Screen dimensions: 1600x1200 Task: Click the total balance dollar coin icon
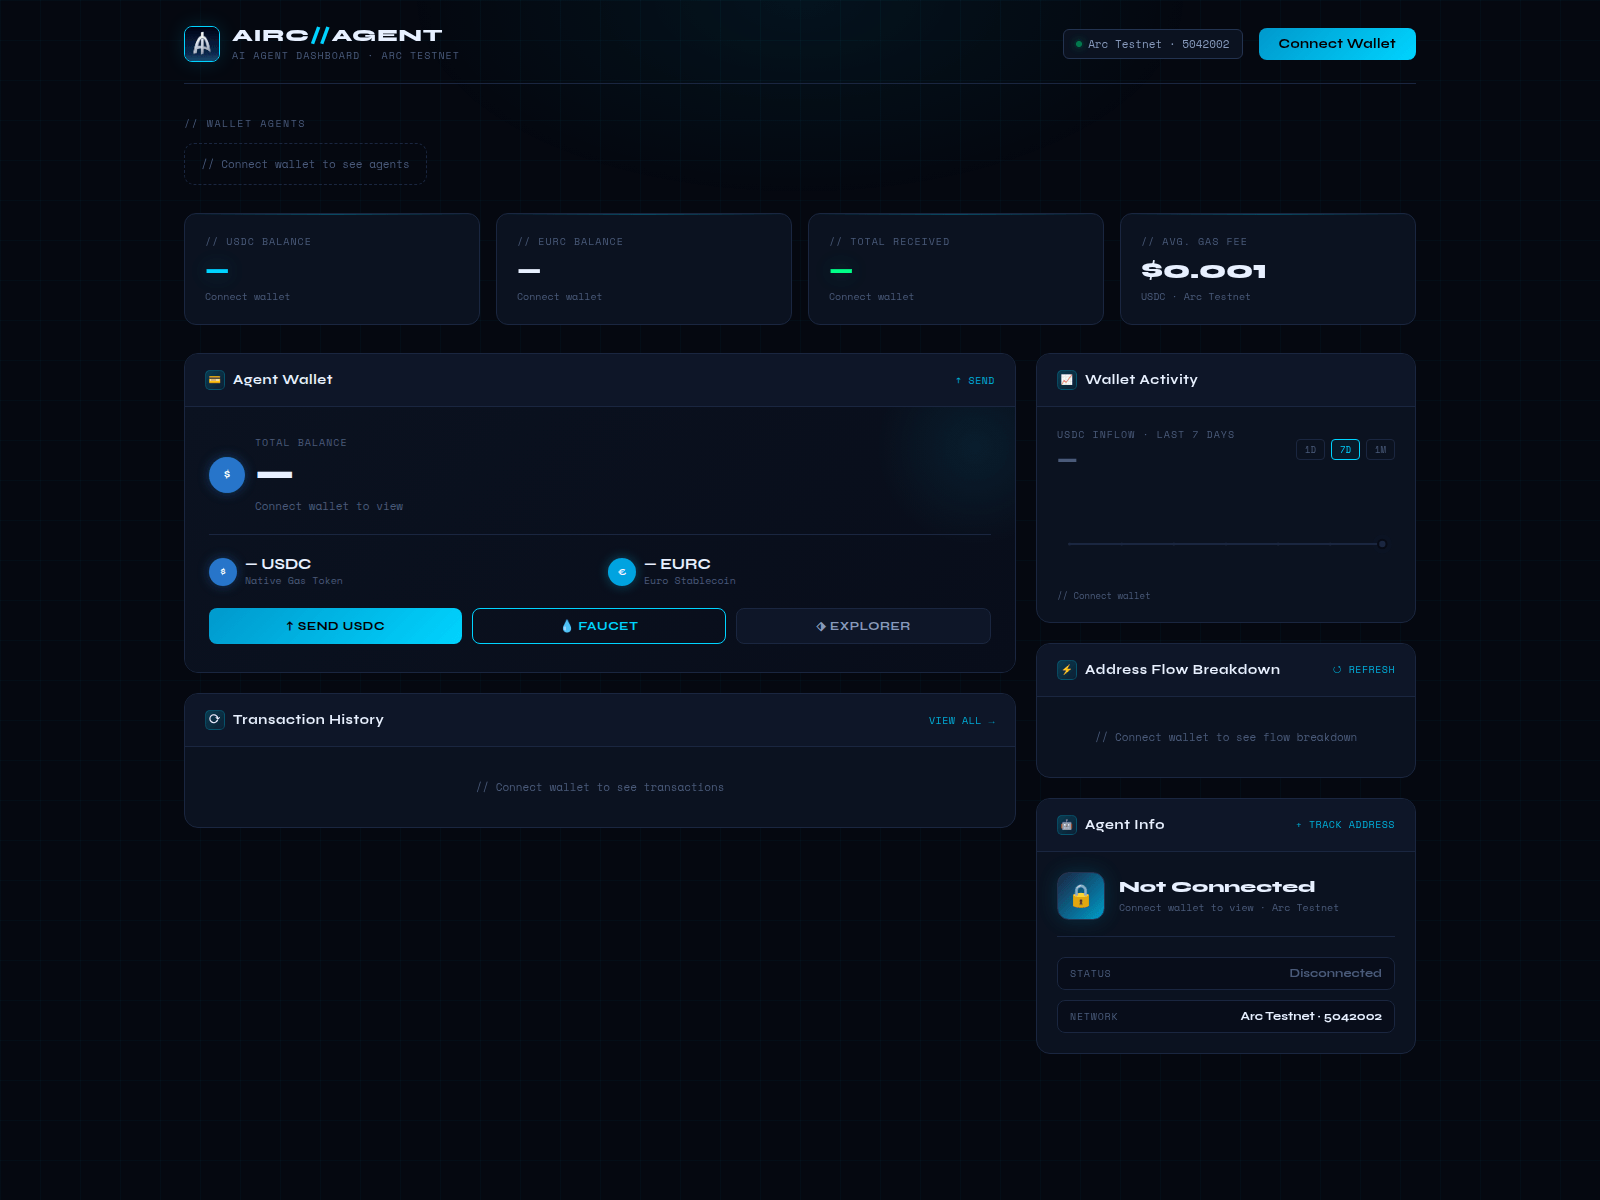[x=227, y=475]
